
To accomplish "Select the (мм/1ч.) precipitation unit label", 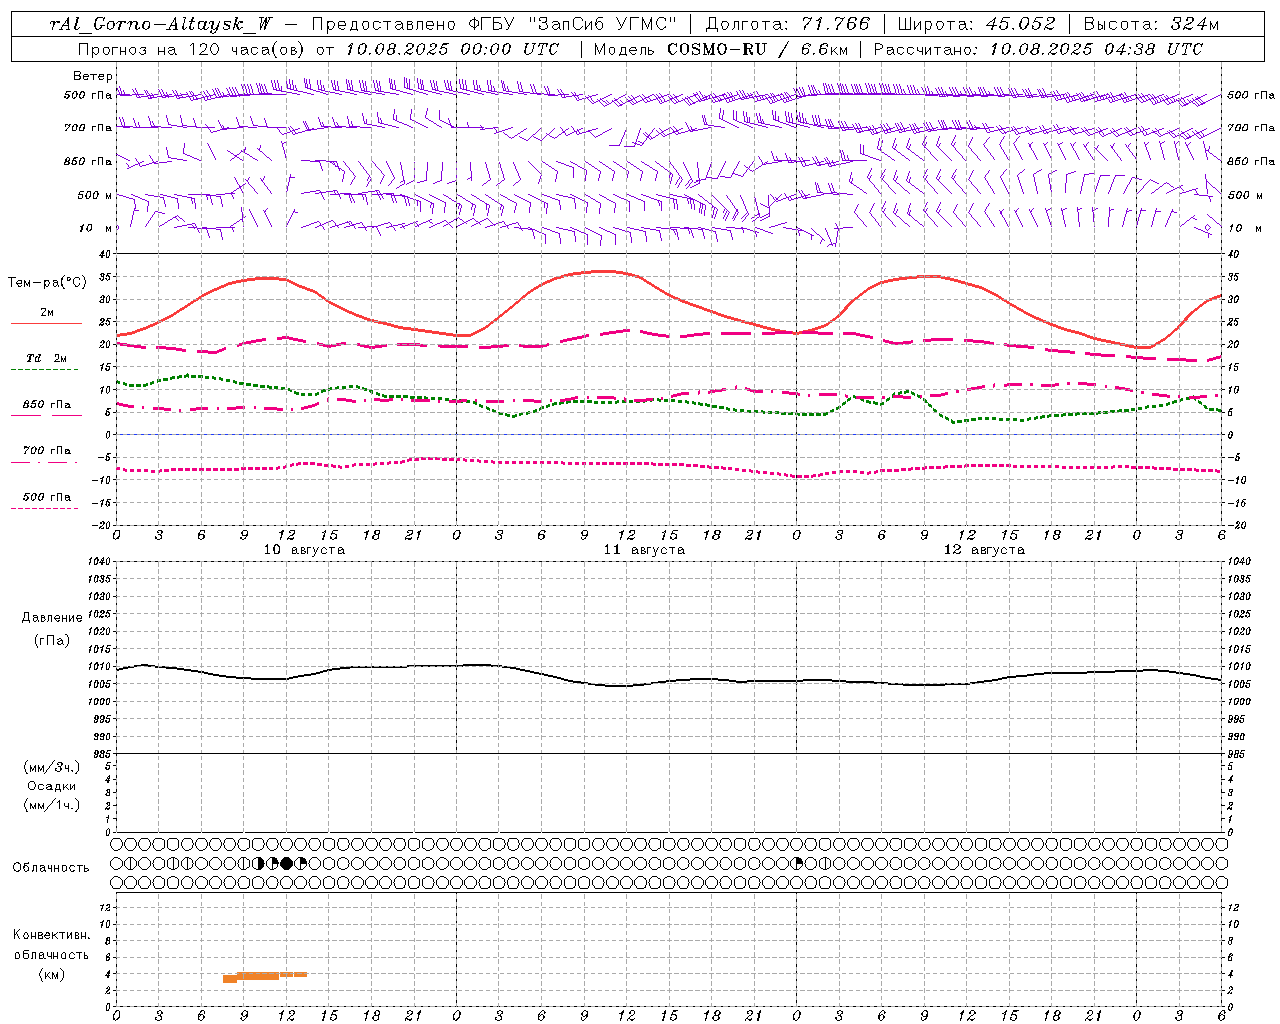I will (52, 805).
